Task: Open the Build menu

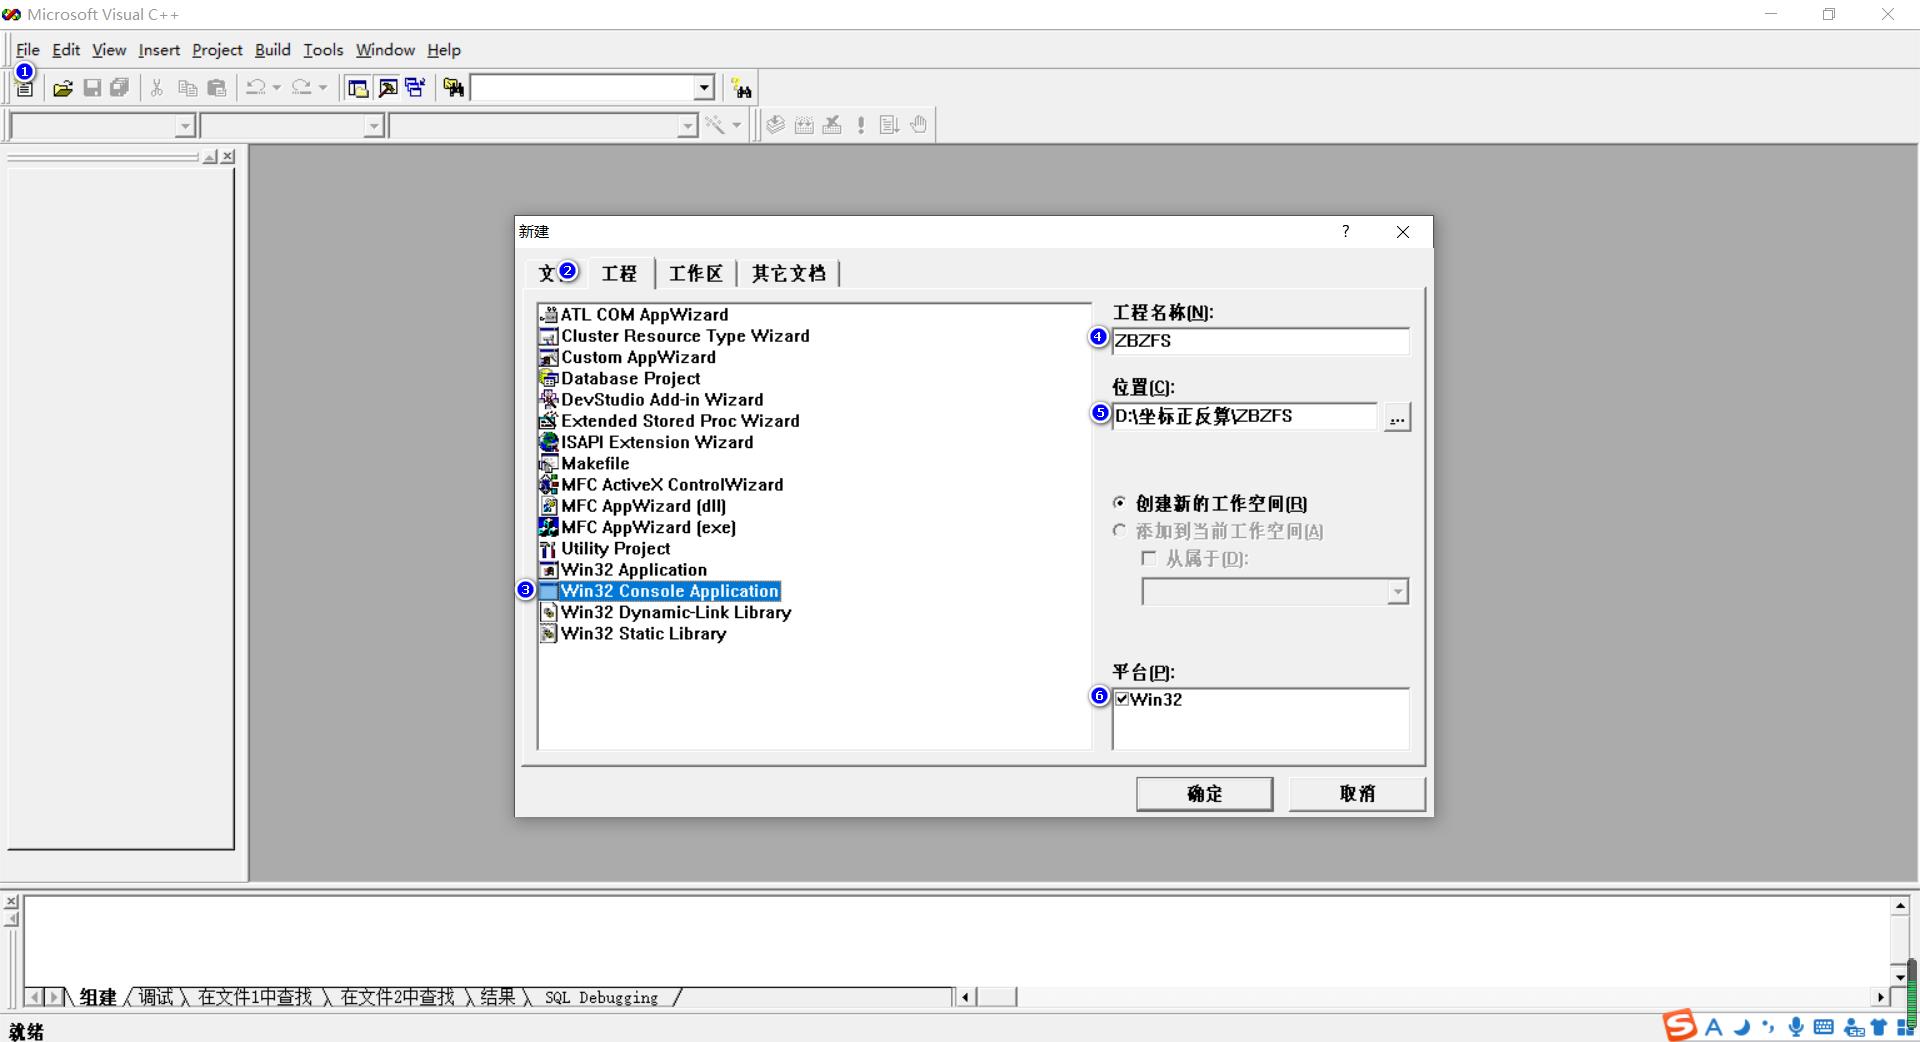Action: pos(272,50)
